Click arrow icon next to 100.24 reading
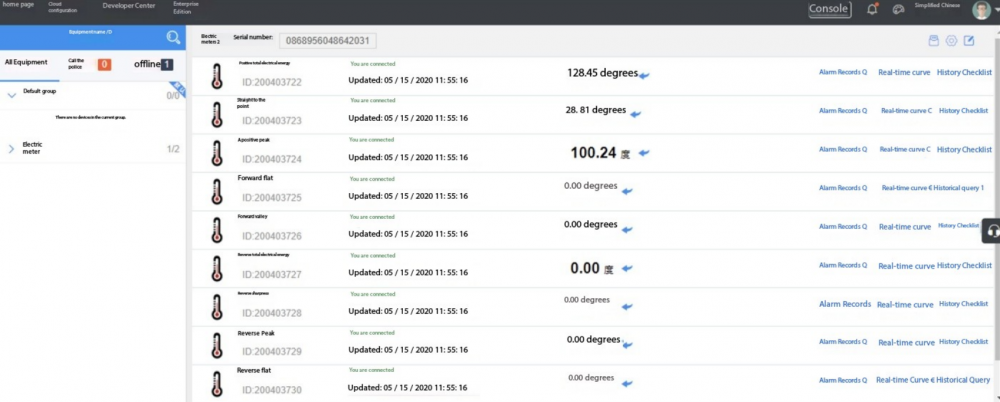Screen dimensions: 1000x402 point(644,153)
